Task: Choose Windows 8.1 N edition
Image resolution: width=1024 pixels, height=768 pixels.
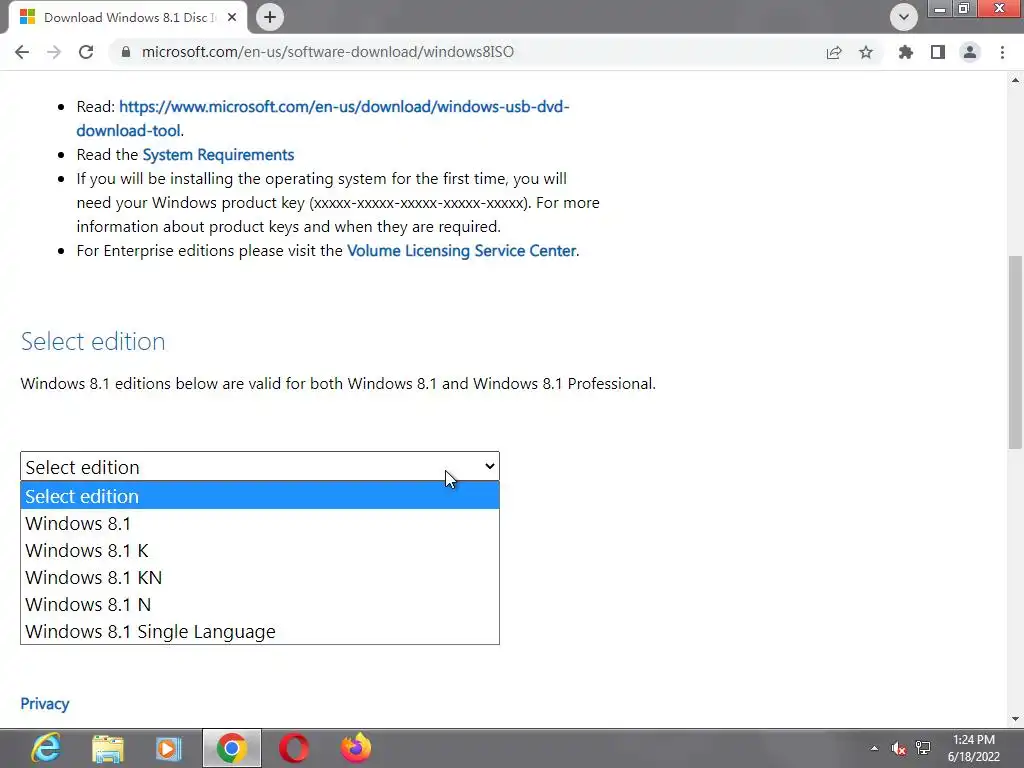Action: click(260, 605)
